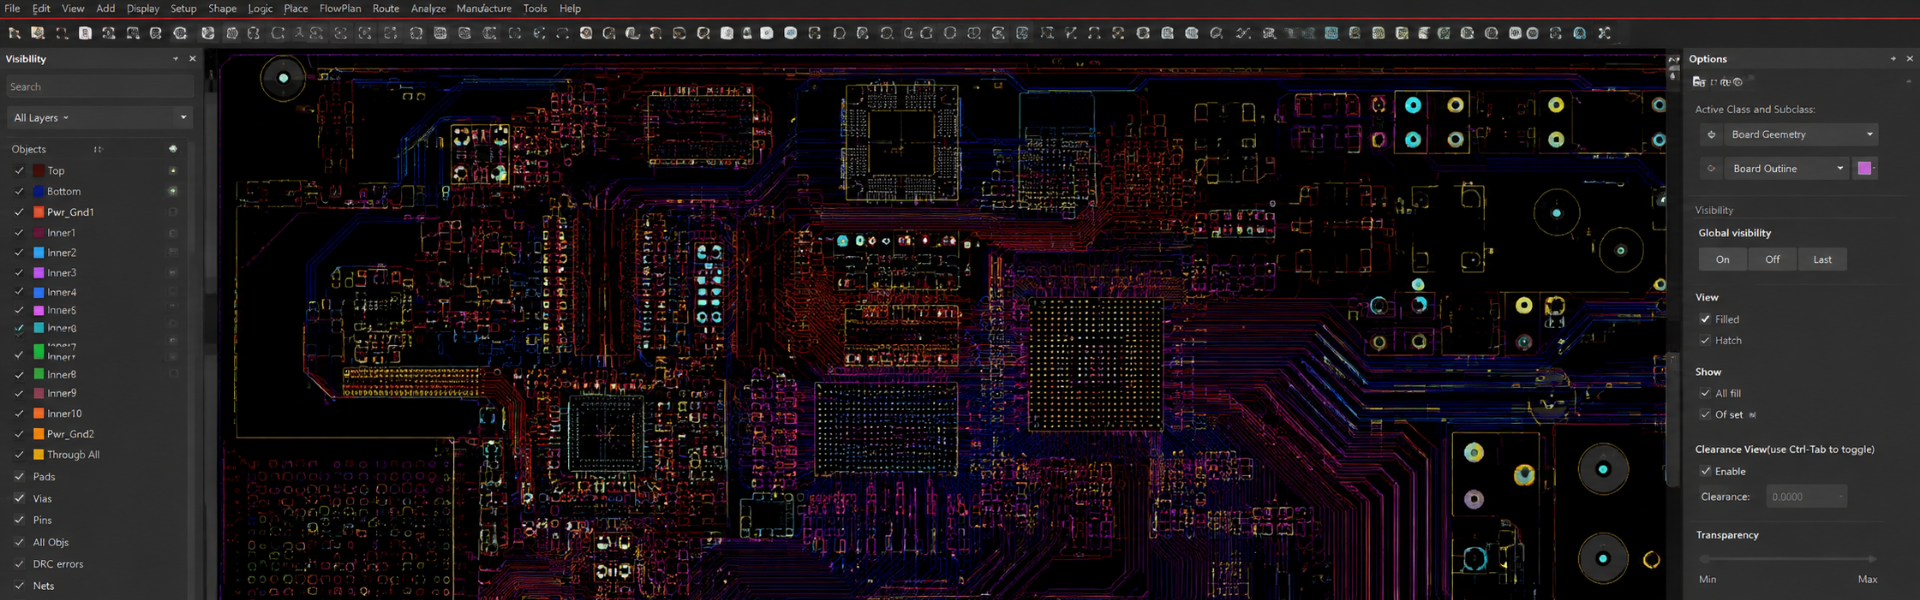Click the icon left of Board Outline dropdown
Viewport: 1920px width, 600px height.
pos(1711,168)
